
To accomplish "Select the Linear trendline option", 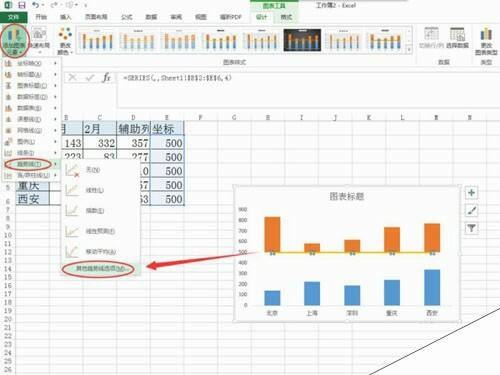I will tap(99, 190).
